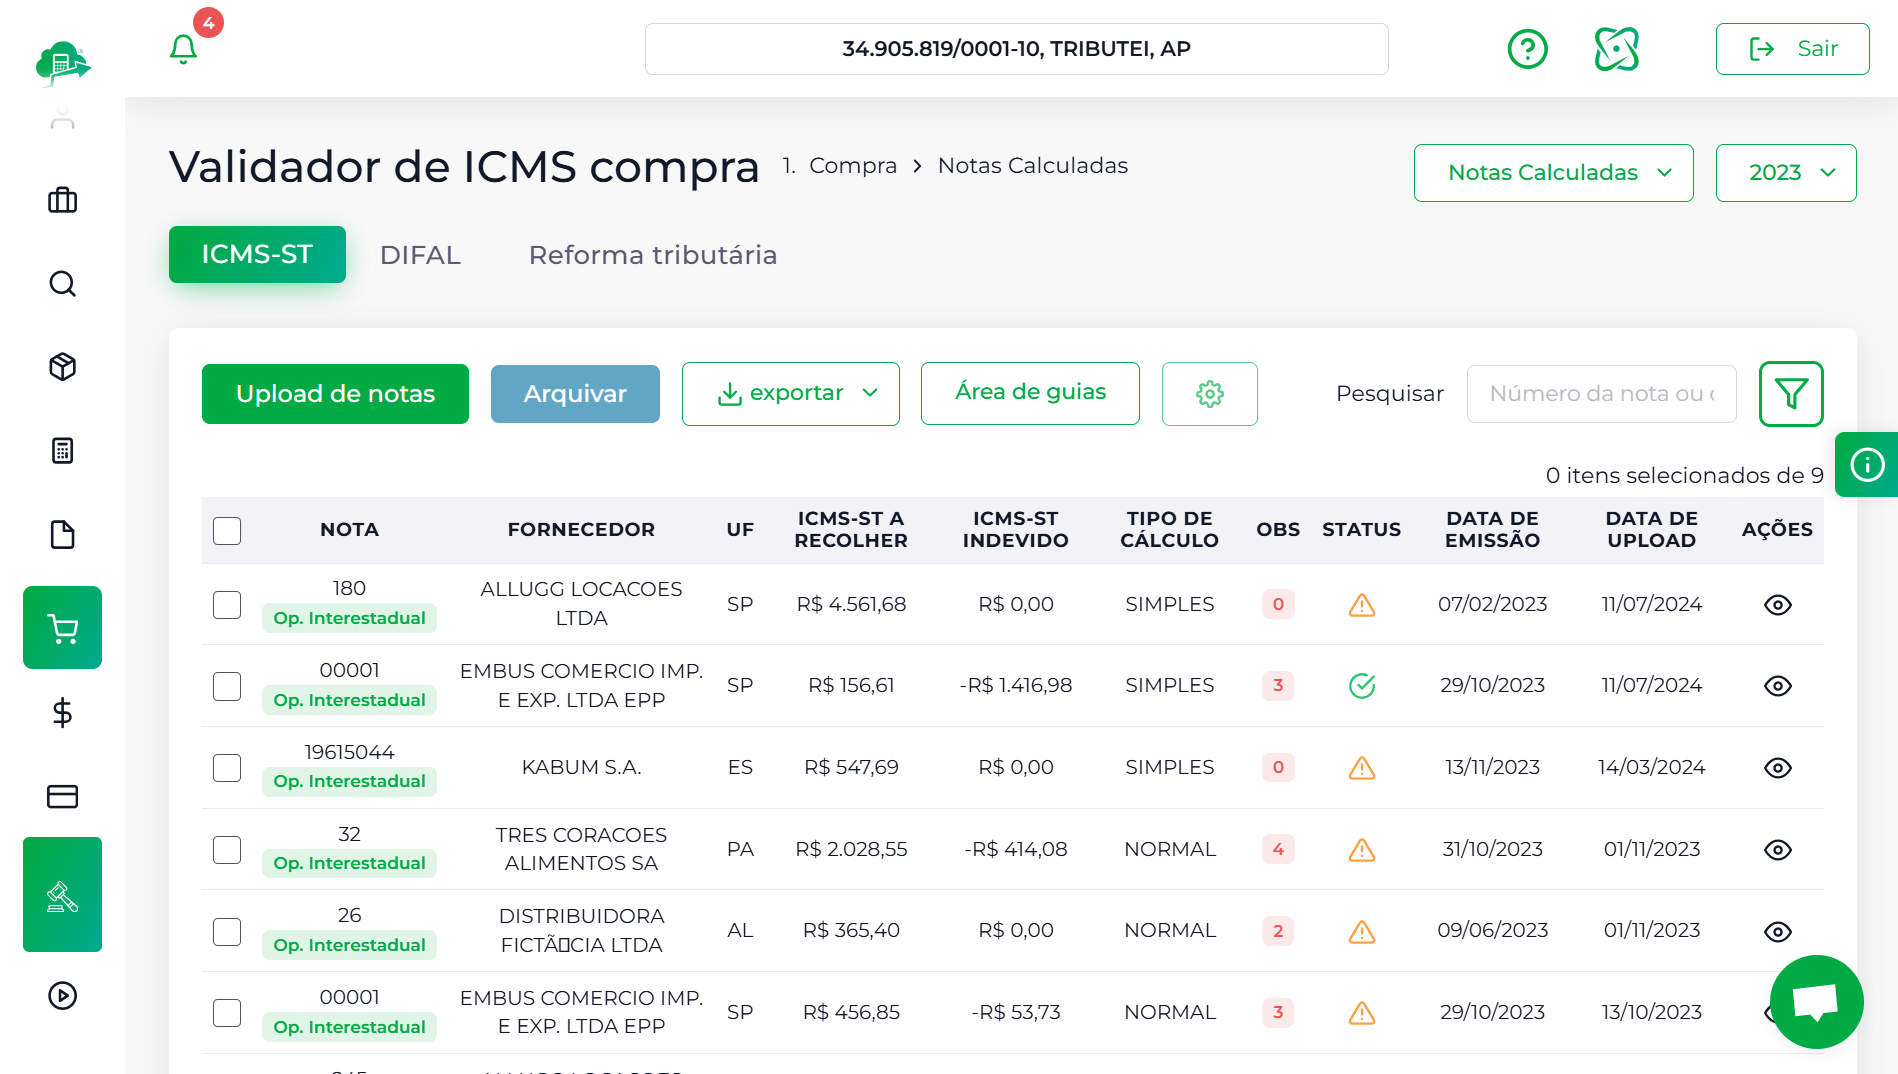Click the help question mark icon
Screen dimensions: 1898x1074
pos(1527,49)
